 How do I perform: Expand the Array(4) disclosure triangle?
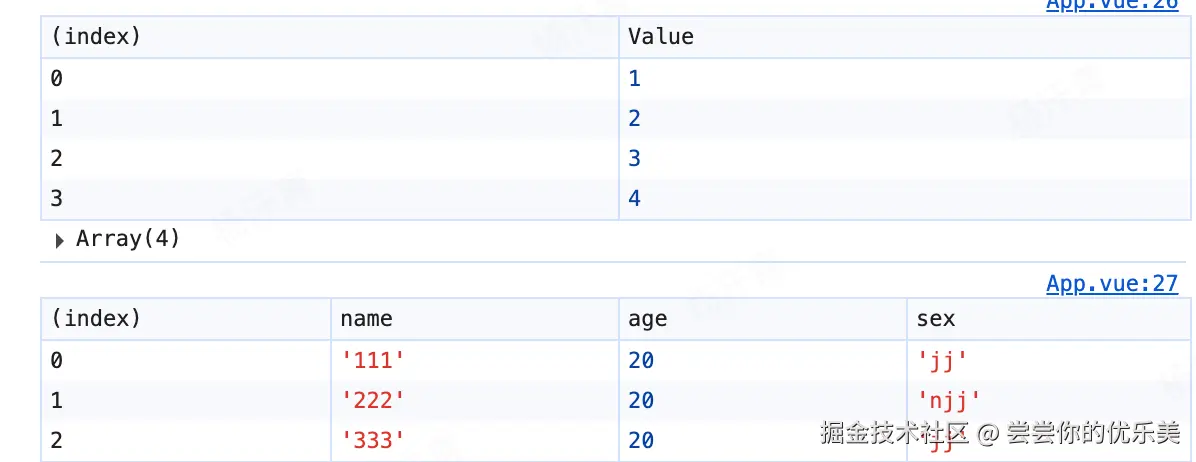(60, 240)
